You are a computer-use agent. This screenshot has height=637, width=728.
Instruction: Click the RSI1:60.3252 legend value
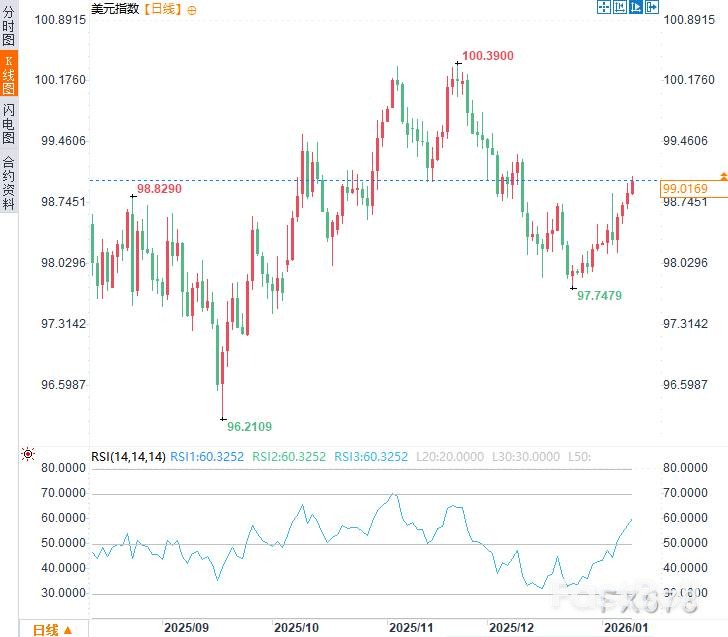click(207, 457)
